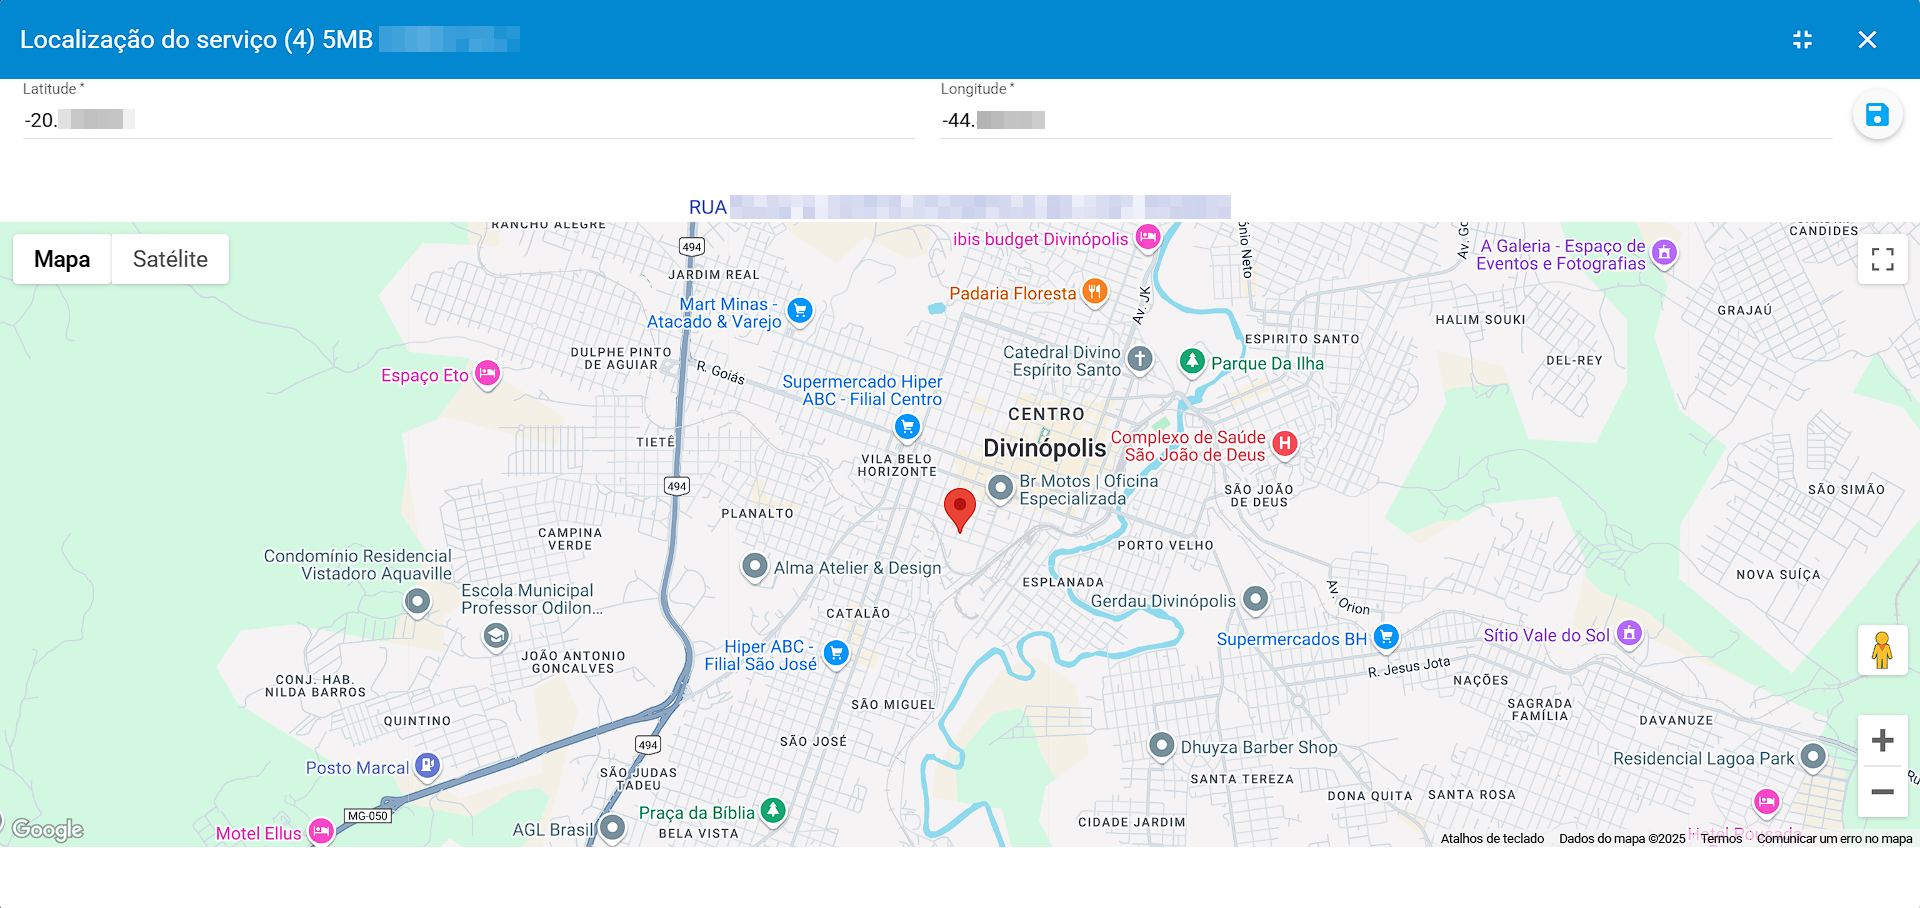This screenshot has width=1920, height=908.
Task: Click the MG-050 highway shield
Action: click(x=367, y=816)
